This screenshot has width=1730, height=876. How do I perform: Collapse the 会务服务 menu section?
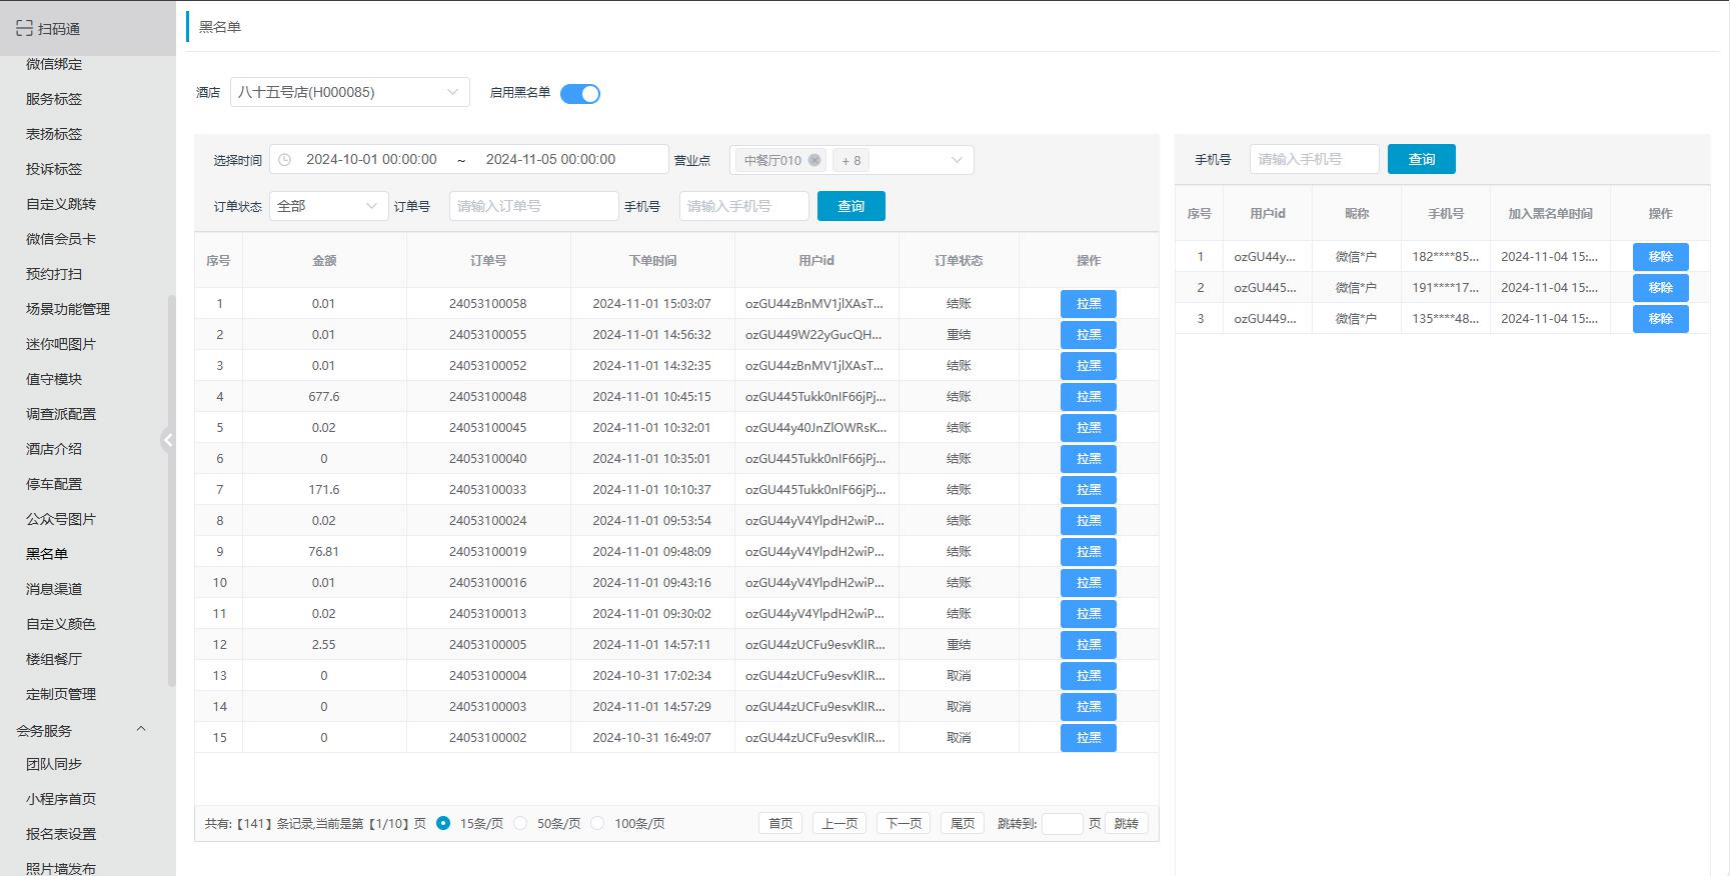[141, 729]
